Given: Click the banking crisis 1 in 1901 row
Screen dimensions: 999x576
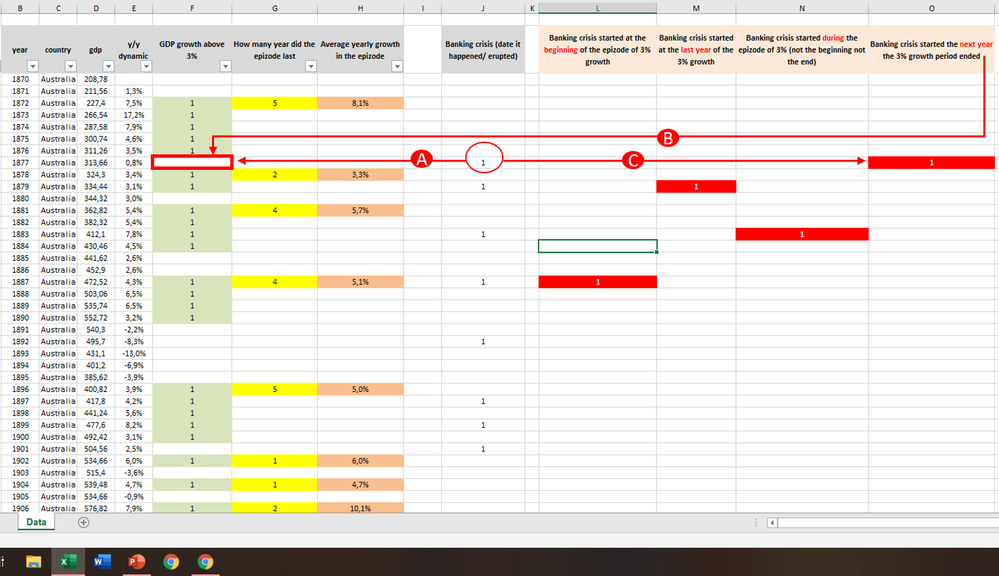Looking at the screenshot, I should pyautogui.click(x=483, y=449).
